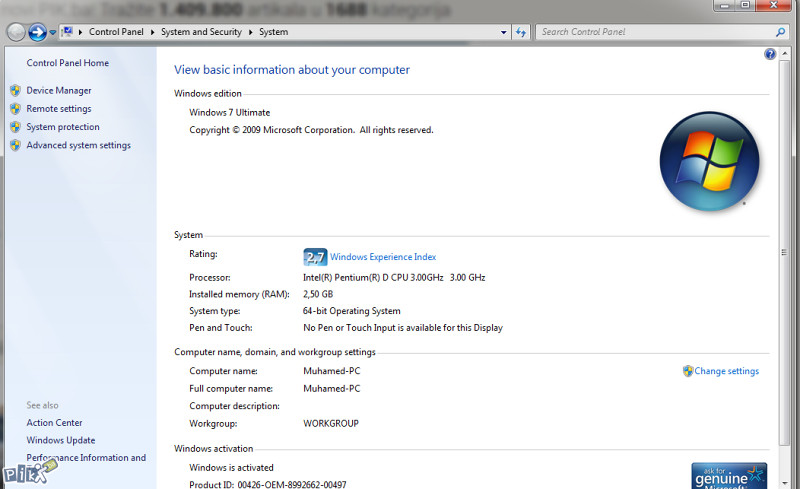Click the shield icon beside Change settings
The height and width of the screenshot is (489, 800).
pyautogui.click(x=688, y=371)
